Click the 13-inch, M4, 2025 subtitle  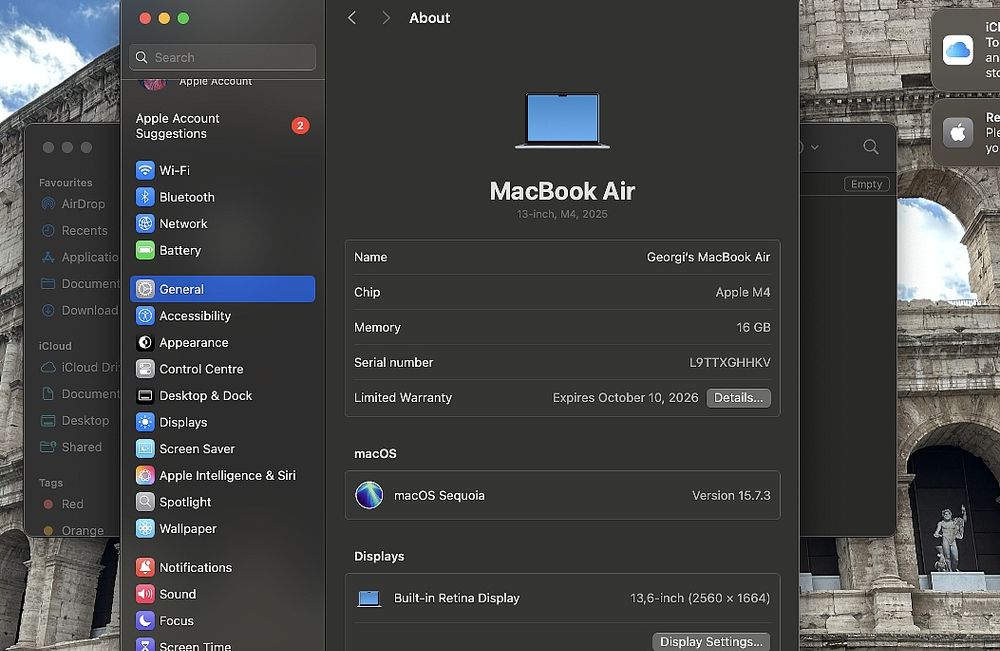pos(562,214)
